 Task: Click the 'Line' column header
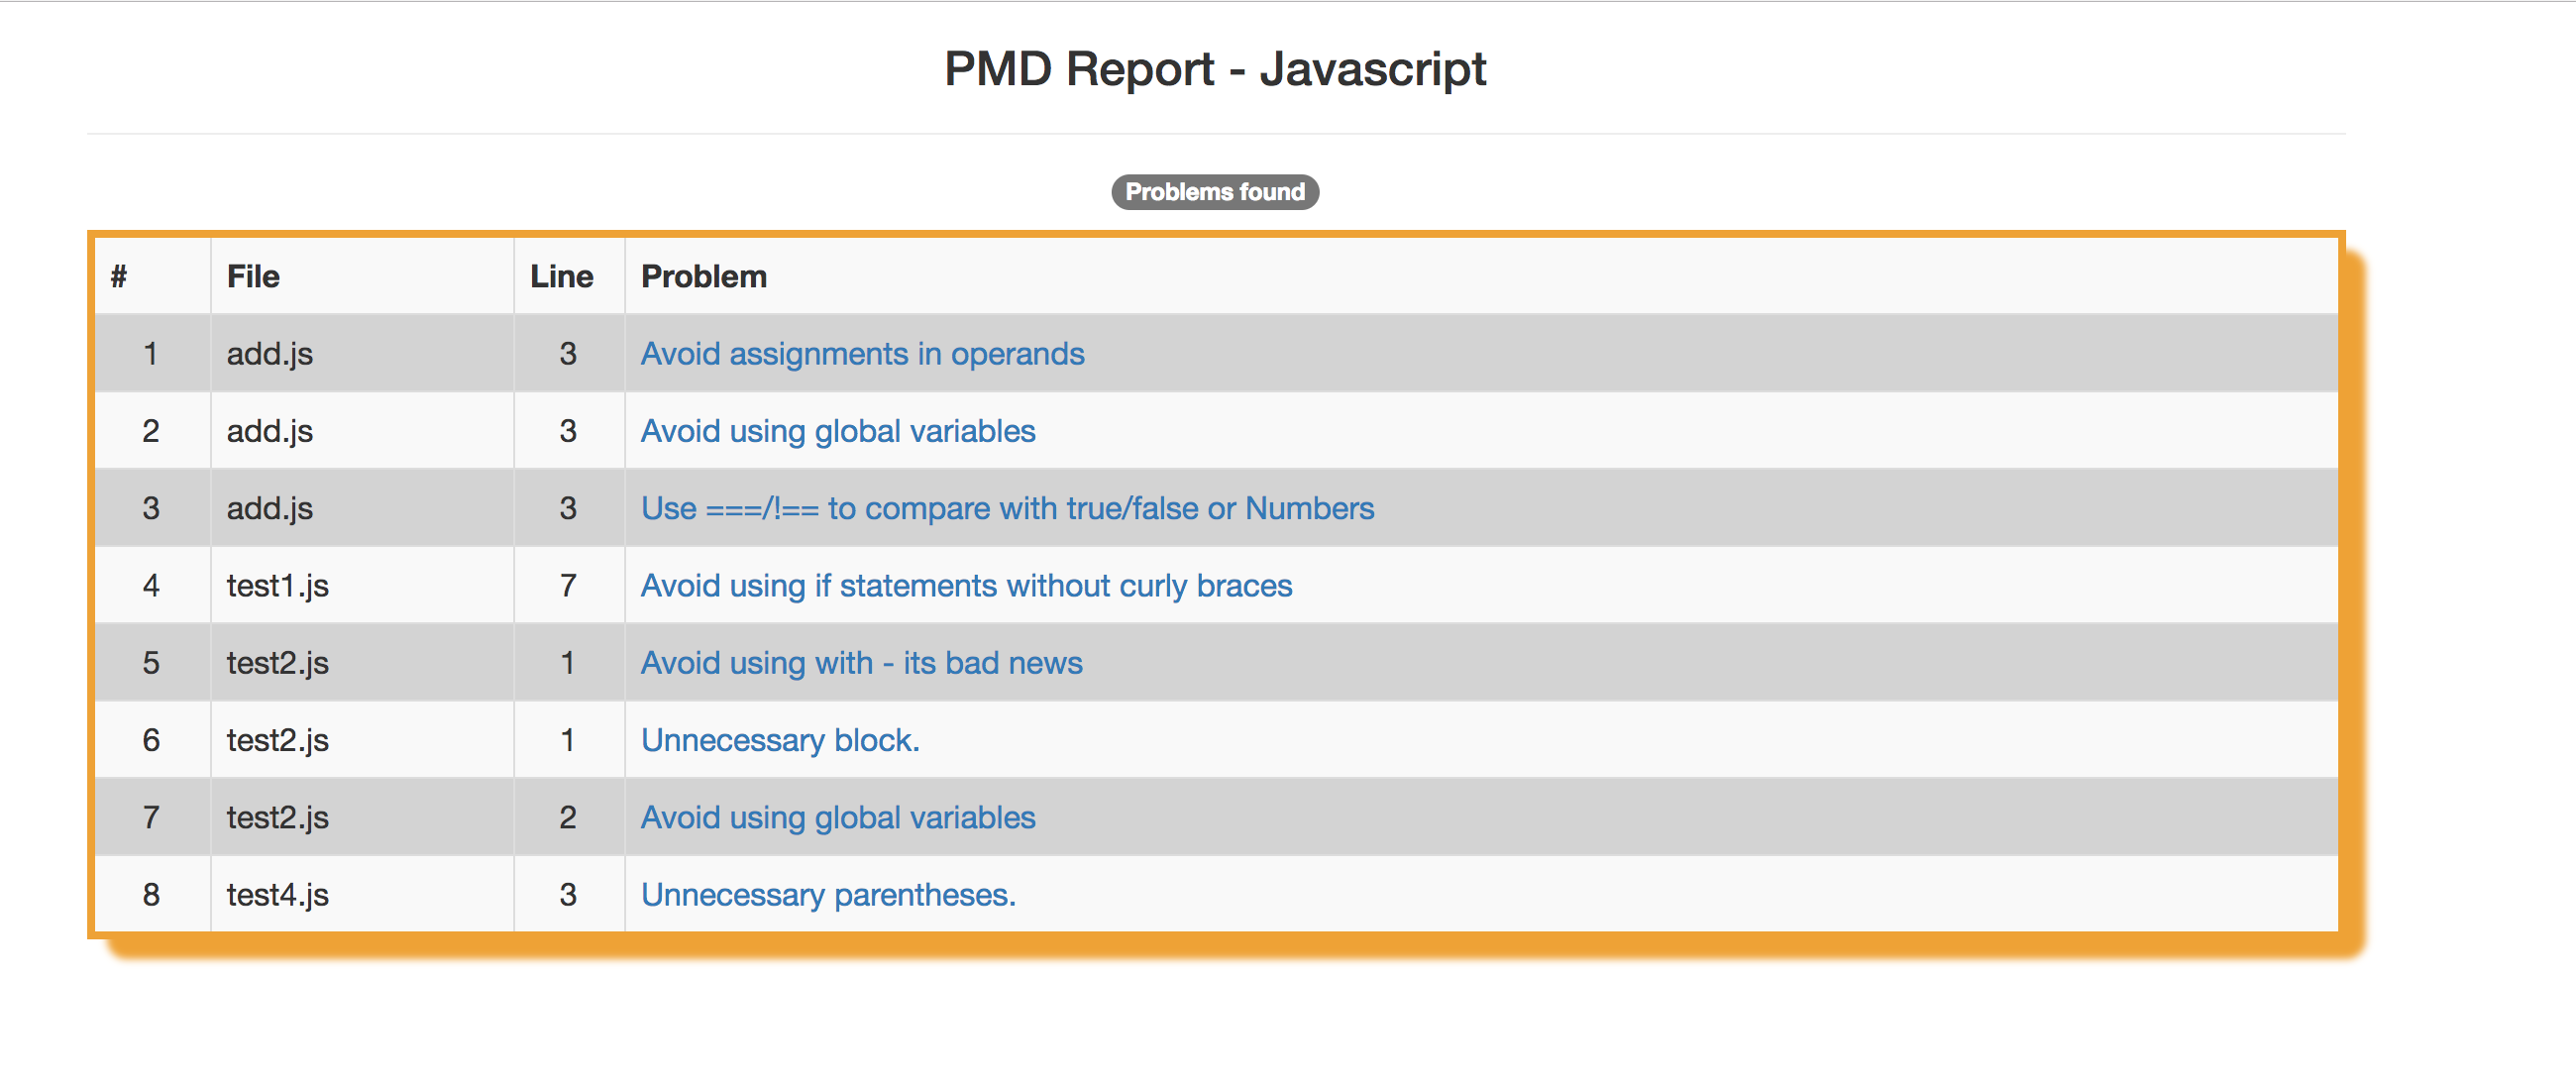561,277
